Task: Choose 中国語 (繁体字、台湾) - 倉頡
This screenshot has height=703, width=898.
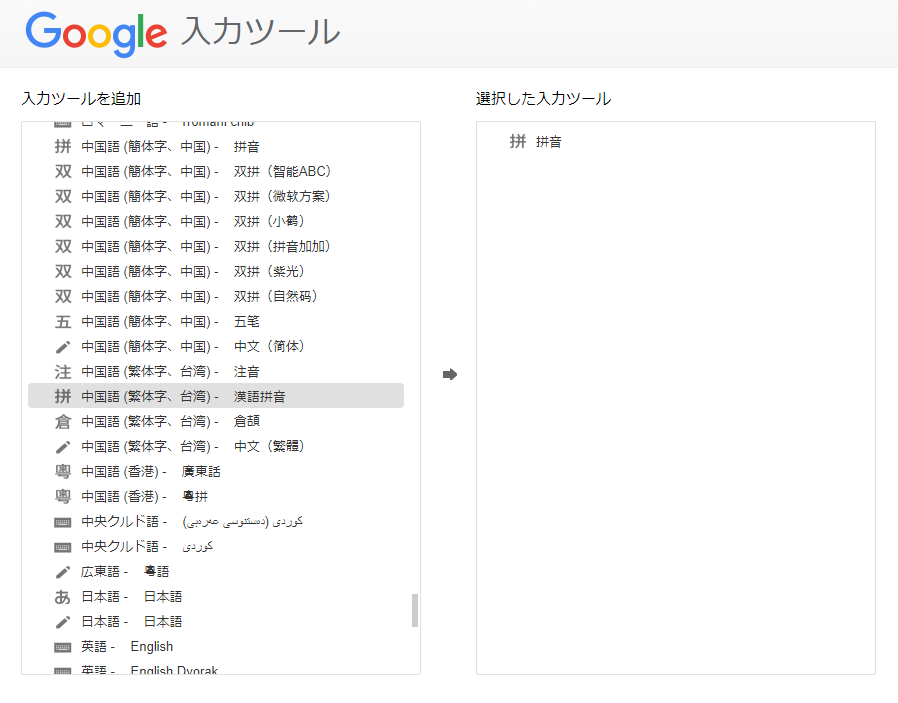Action: pyautogui.click(x=170, y=422)
